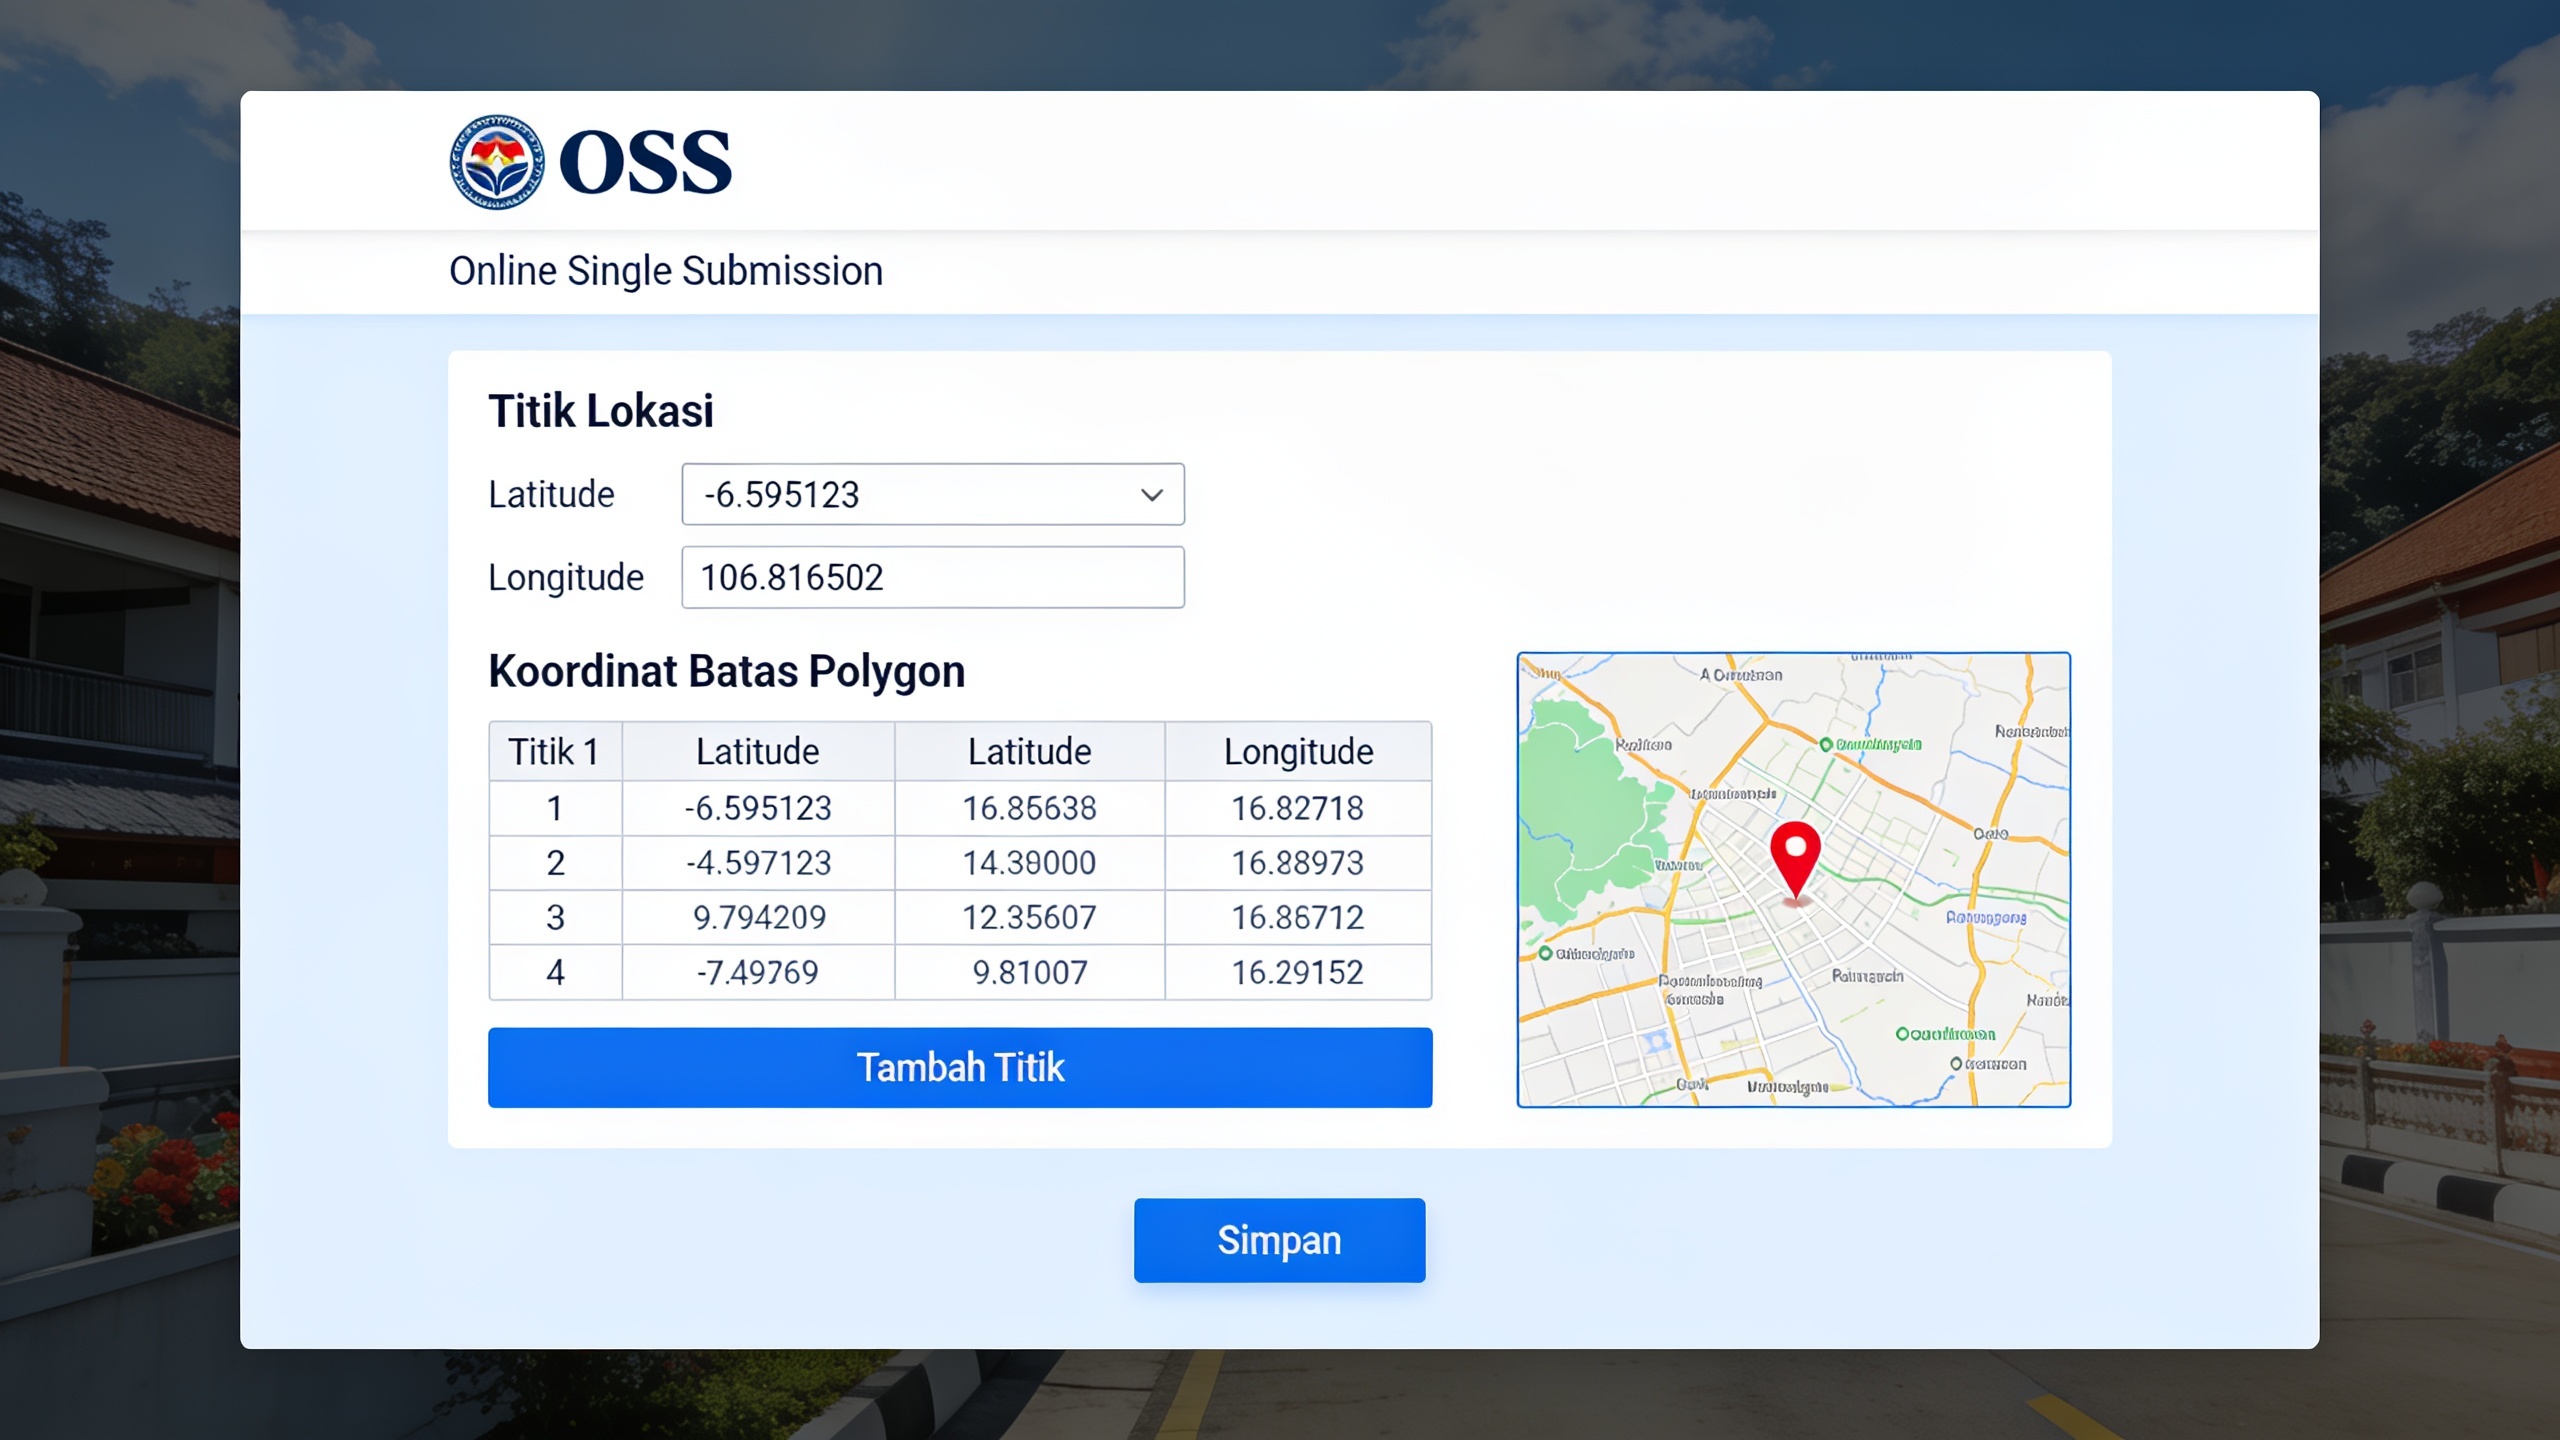Image resolution: width=2560 pixels, height=1440 pixels.
Task: Click the Simpan button
Action: pos(1279,1240)
